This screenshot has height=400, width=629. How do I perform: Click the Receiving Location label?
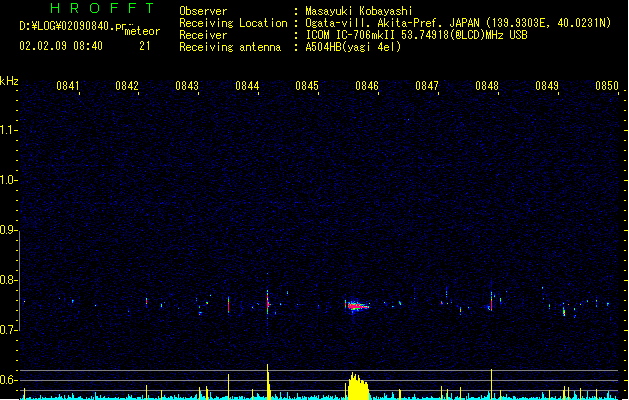click(233, 23)
